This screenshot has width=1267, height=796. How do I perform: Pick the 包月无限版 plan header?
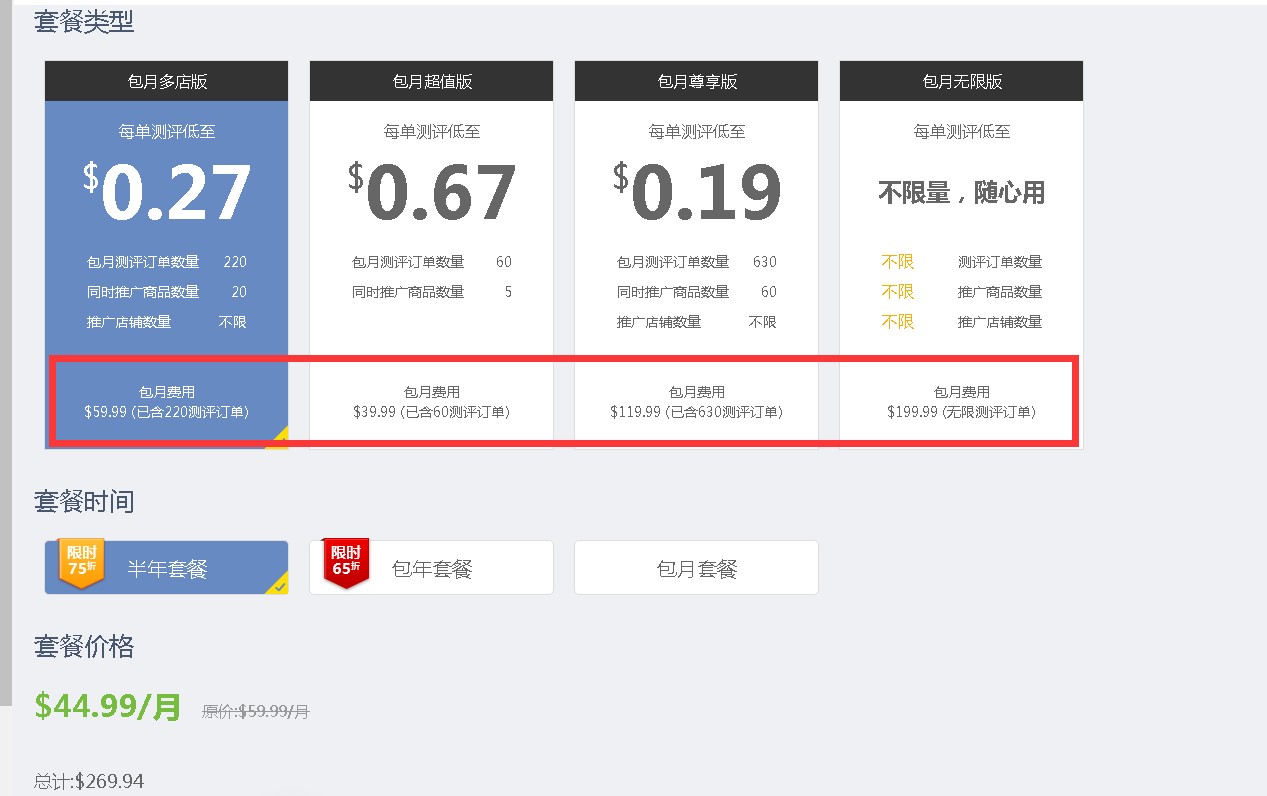pyautogui.click(x=961, y=82)
